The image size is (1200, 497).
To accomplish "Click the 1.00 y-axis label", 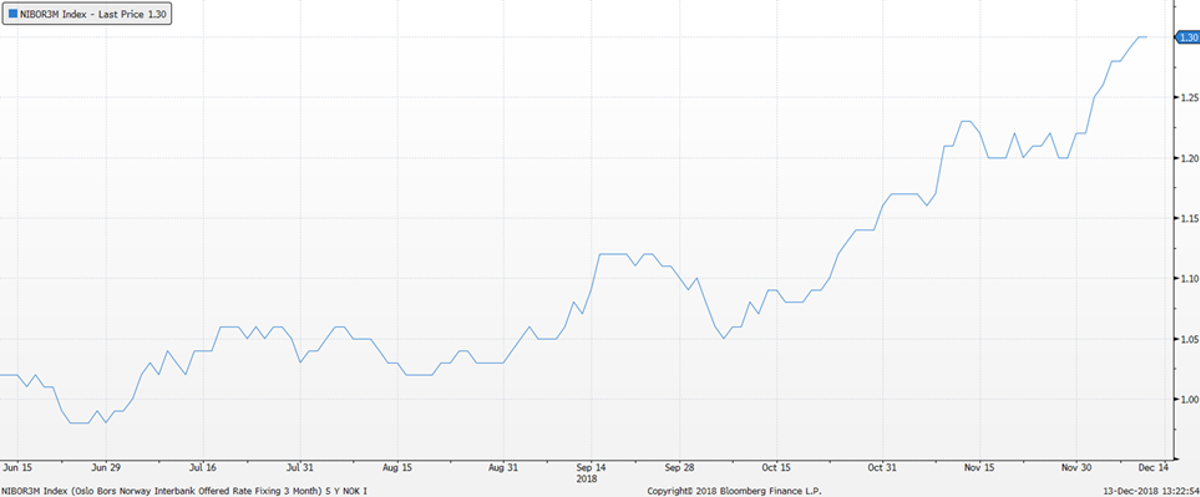I will point(1187,400).
